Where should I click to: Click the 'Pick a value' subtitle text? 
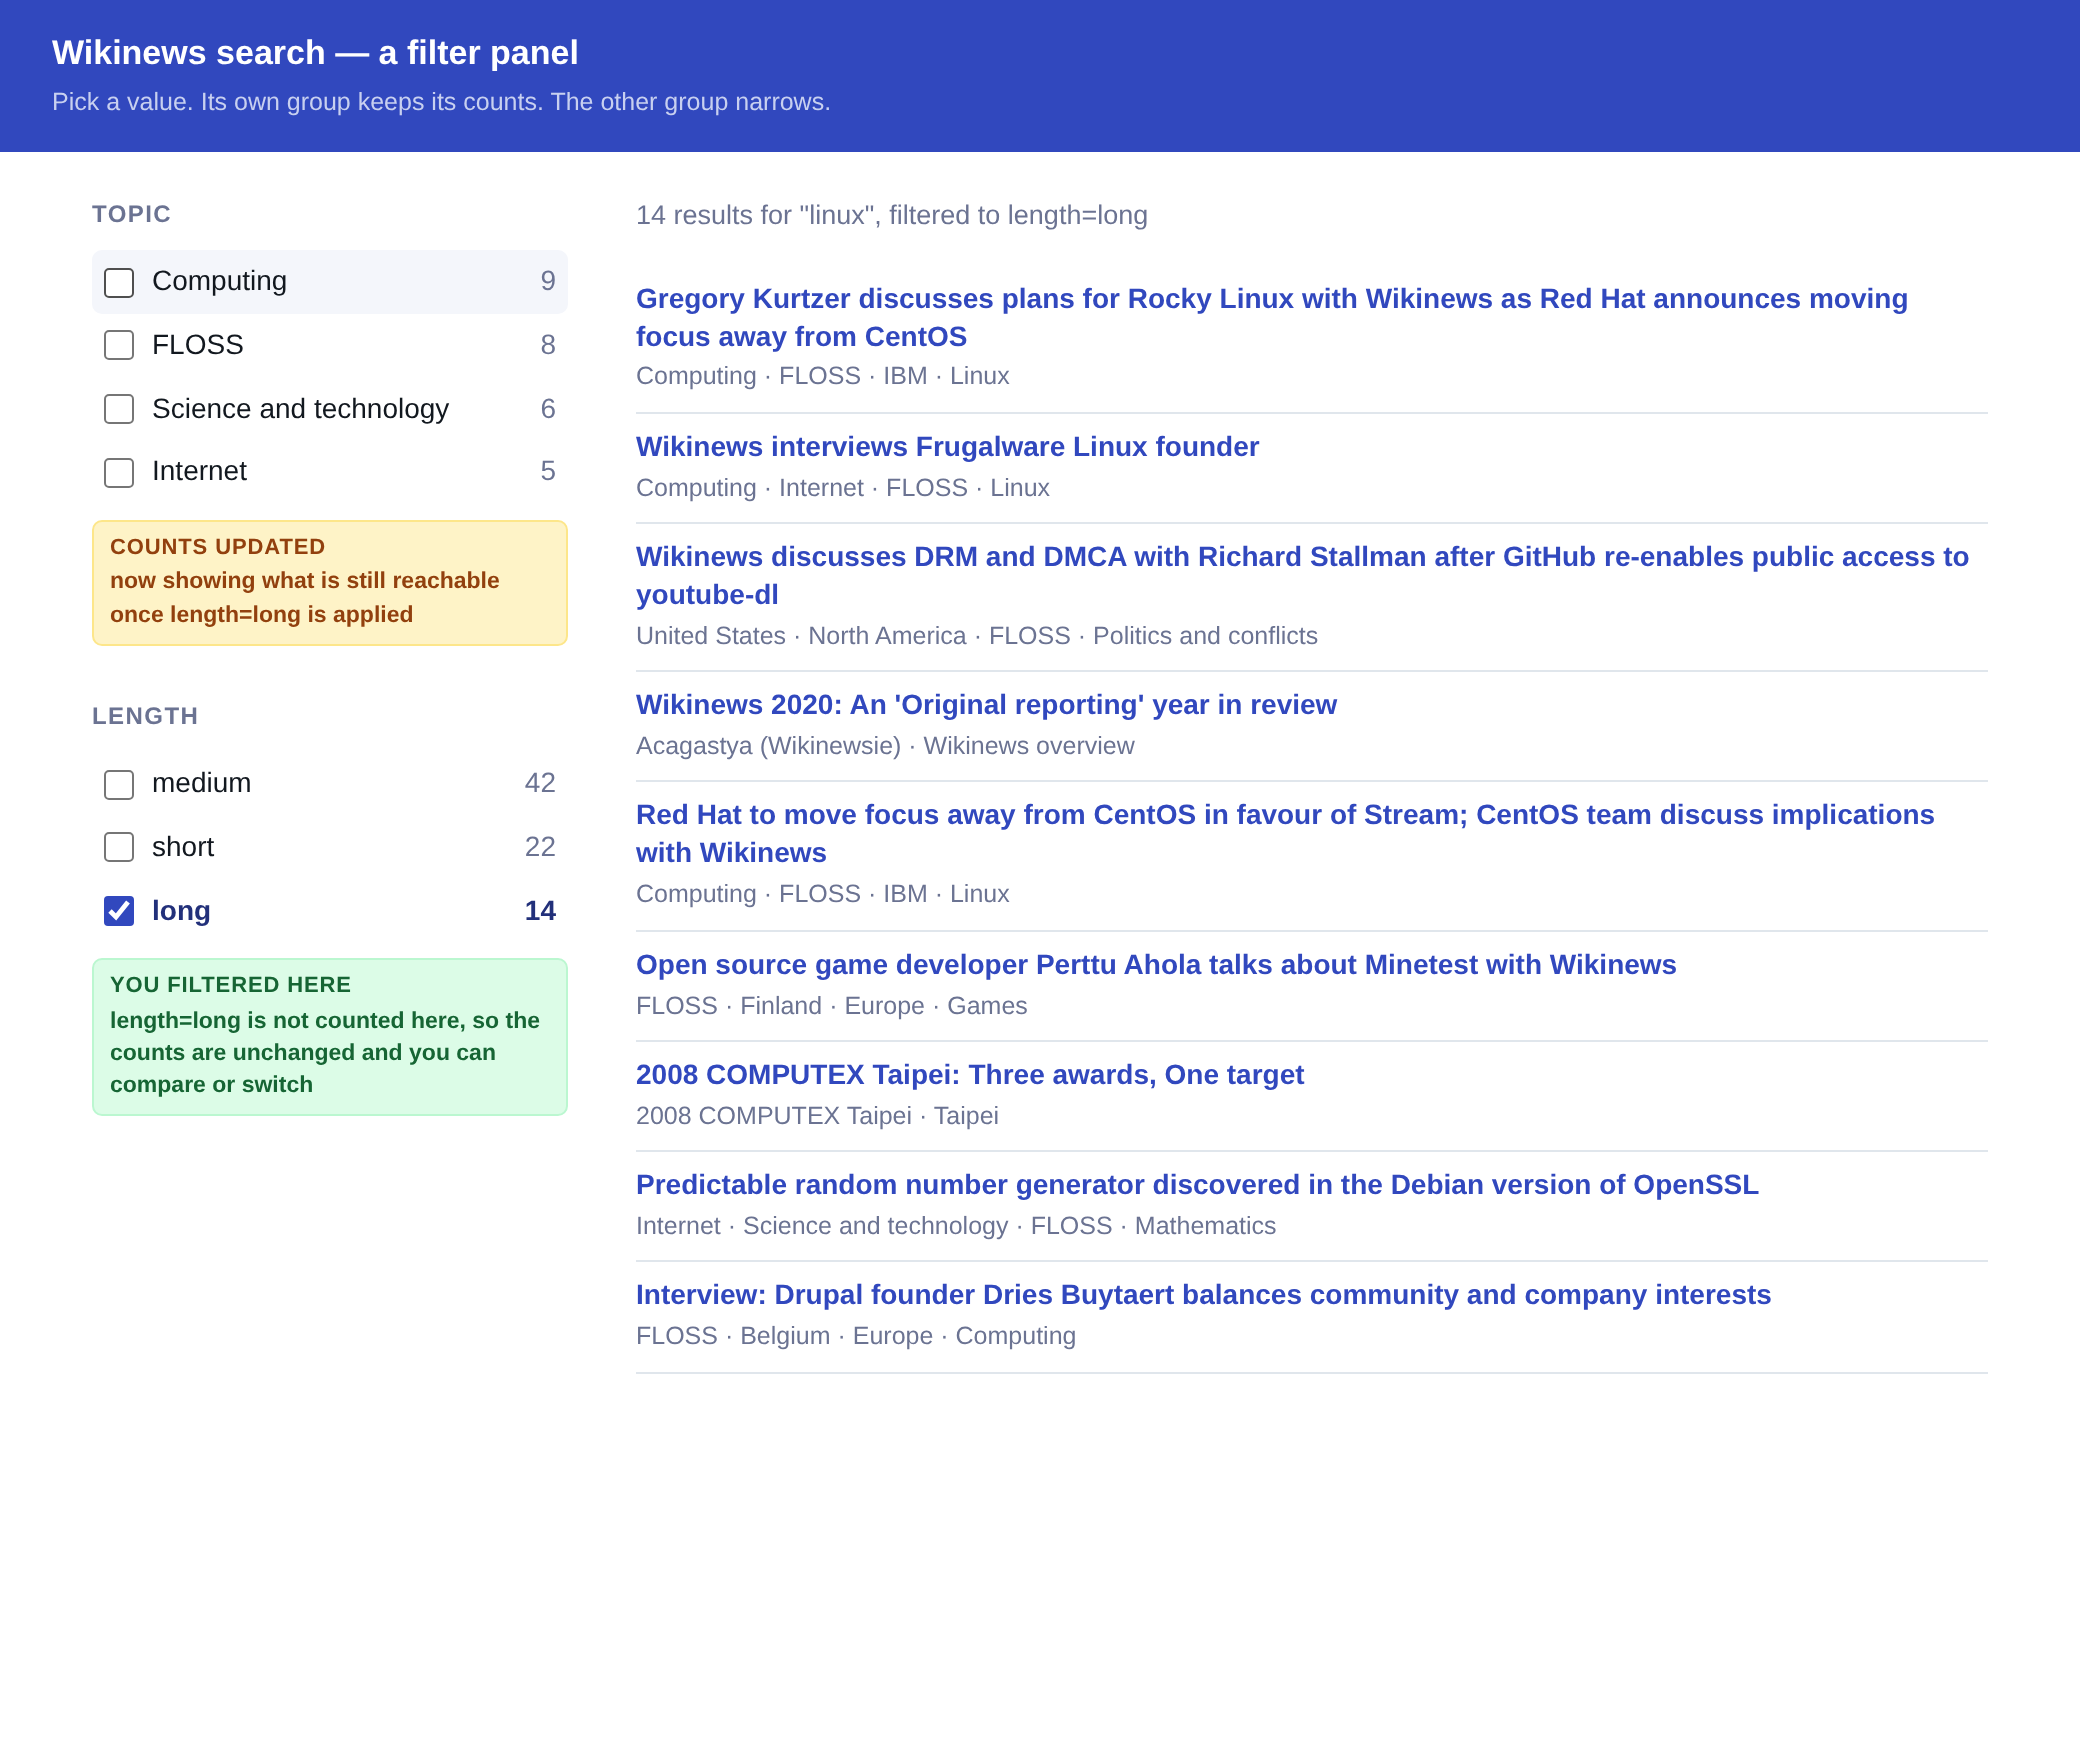(x=441, y=102)
